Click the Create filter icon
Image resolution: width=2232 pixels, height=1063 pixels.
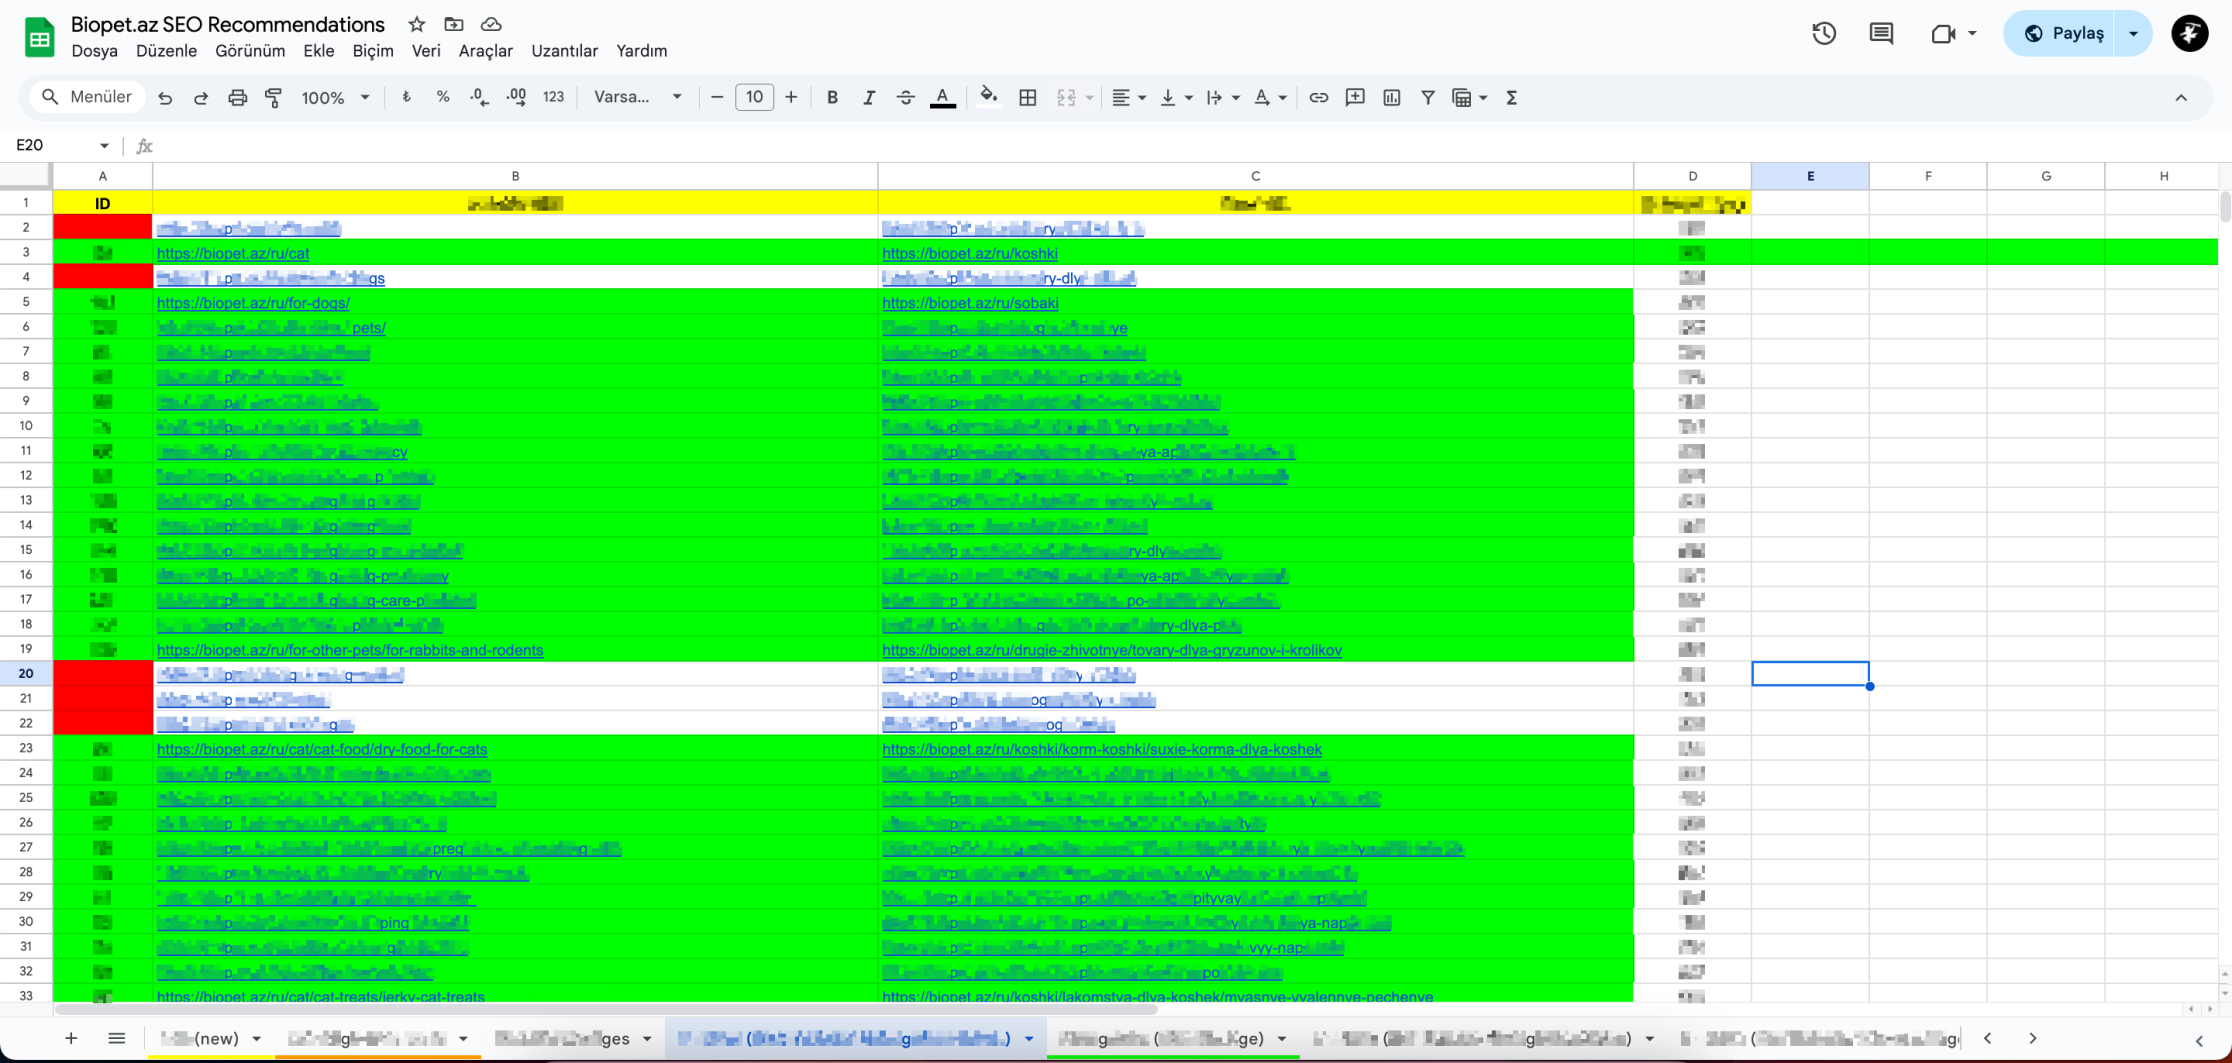point(1427,98)
